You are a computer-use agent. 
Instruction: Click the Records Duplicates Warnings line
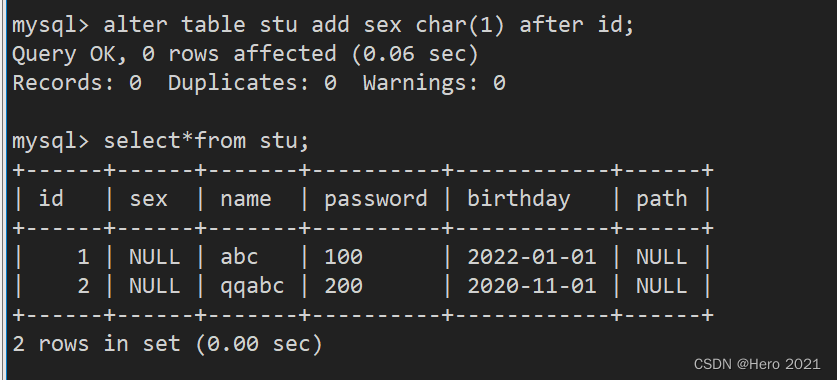pyautogui.click(x=258, y=83)
